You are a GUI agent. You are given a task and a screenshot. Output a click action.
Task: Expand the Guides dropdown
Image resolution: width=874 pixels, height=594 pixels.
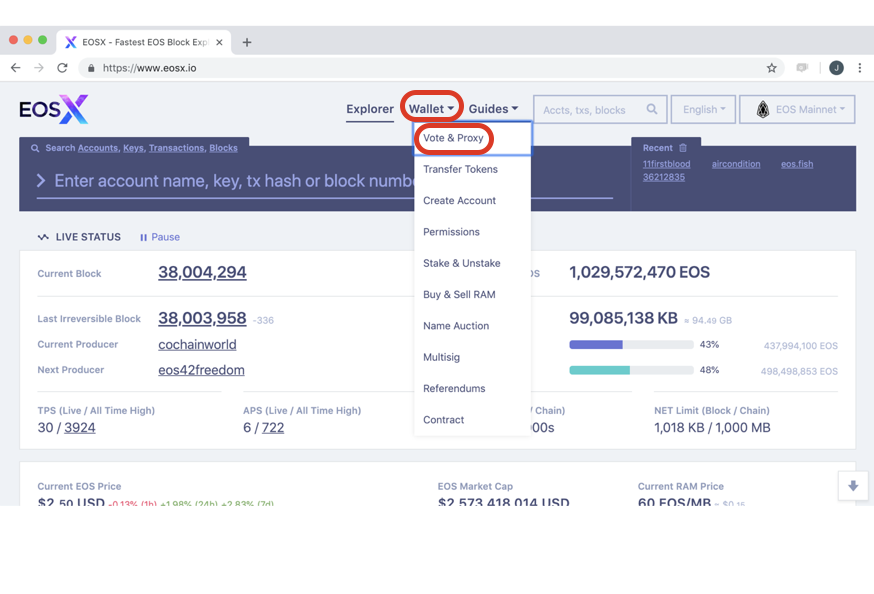[493, 109]
